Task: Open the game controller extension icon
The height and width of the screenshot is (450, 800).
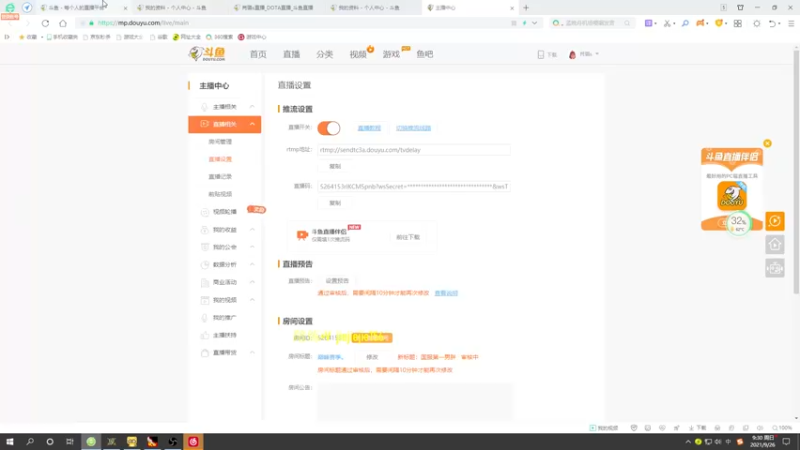Action: click(x=701, y=23)
